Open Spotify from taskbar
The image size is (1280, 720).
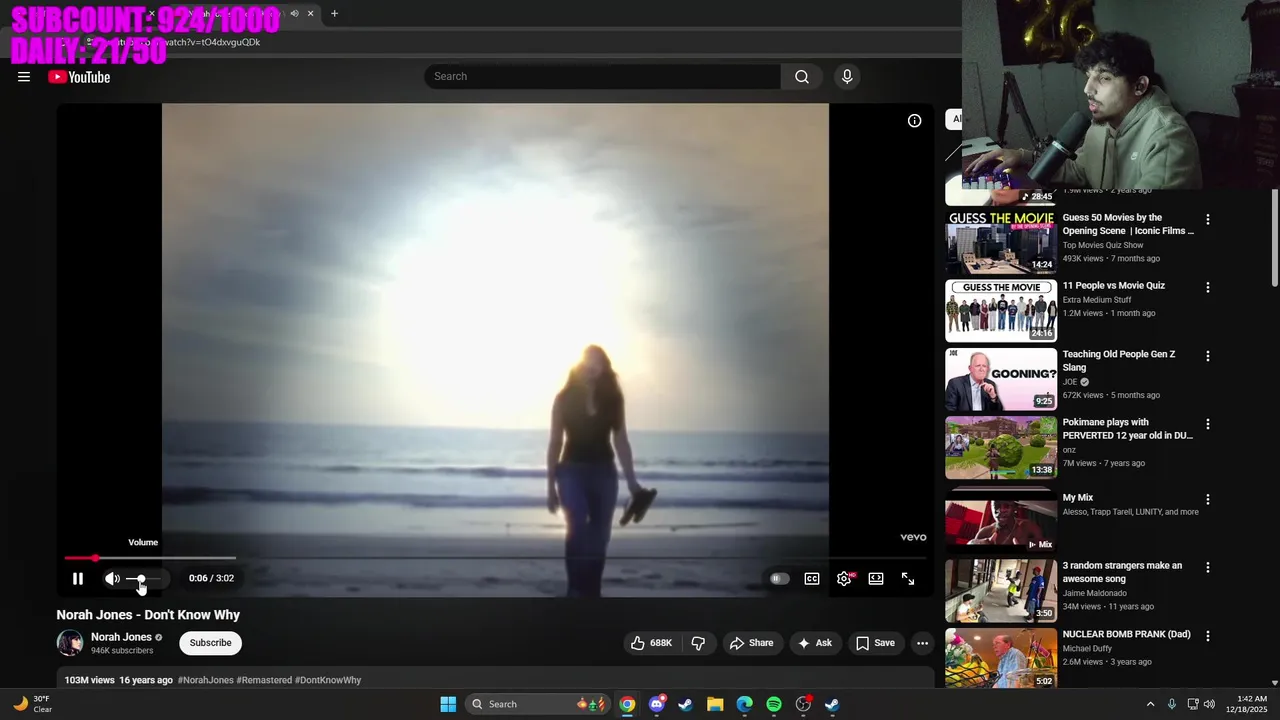pos(774,704)
